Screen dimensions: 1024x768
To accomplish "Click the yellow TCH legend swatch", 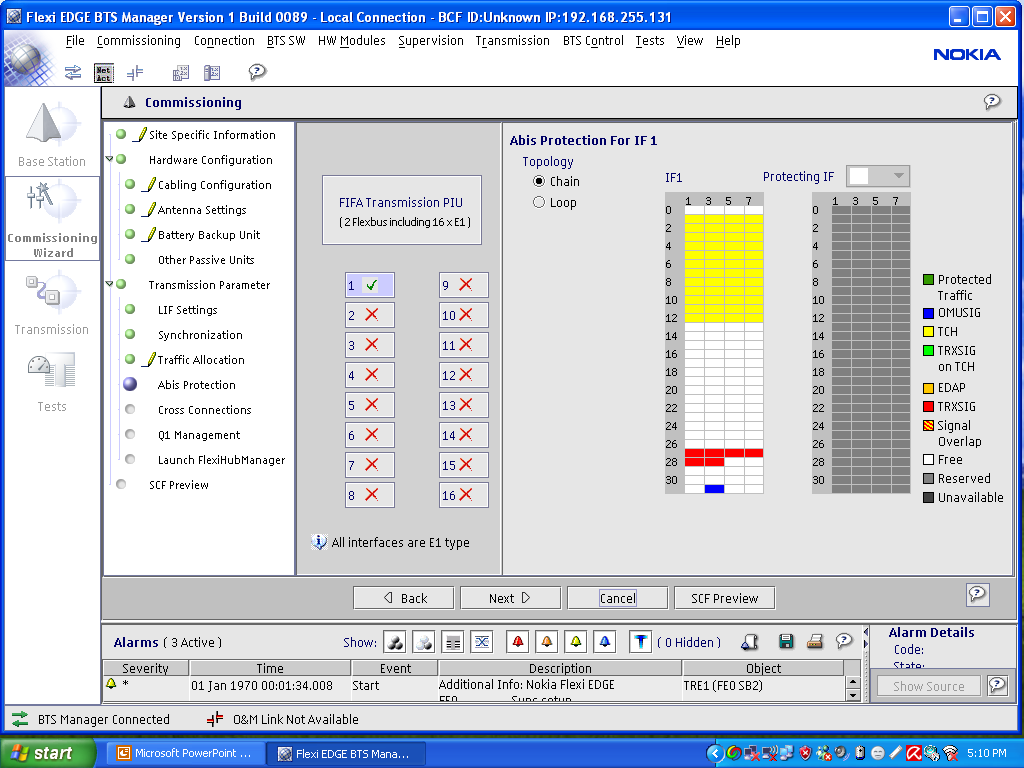I will (x=928, y=332).
